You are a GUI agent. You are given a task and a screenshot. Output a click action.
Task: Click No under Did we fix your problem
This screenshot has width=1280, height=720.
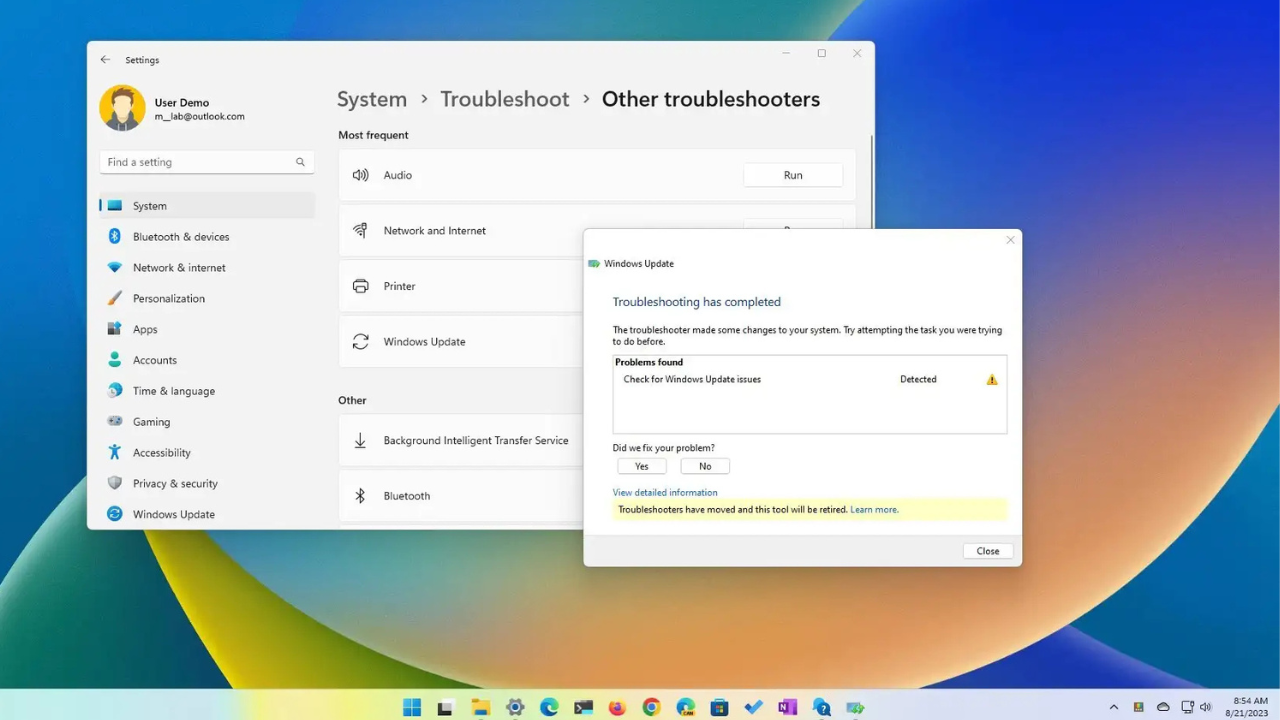pyautogui.click(x=705, y=466)
